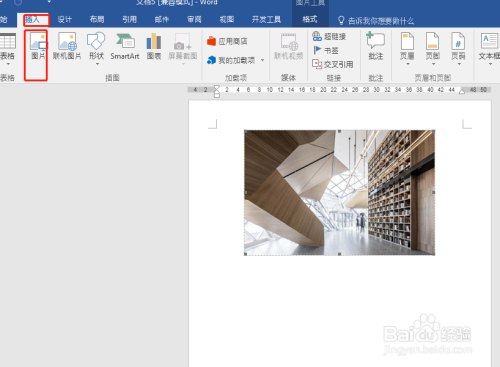Switch to the 设计 tab
Viewport: 500px width, 367px height.
pyautogui.click(x=65, y=20)
